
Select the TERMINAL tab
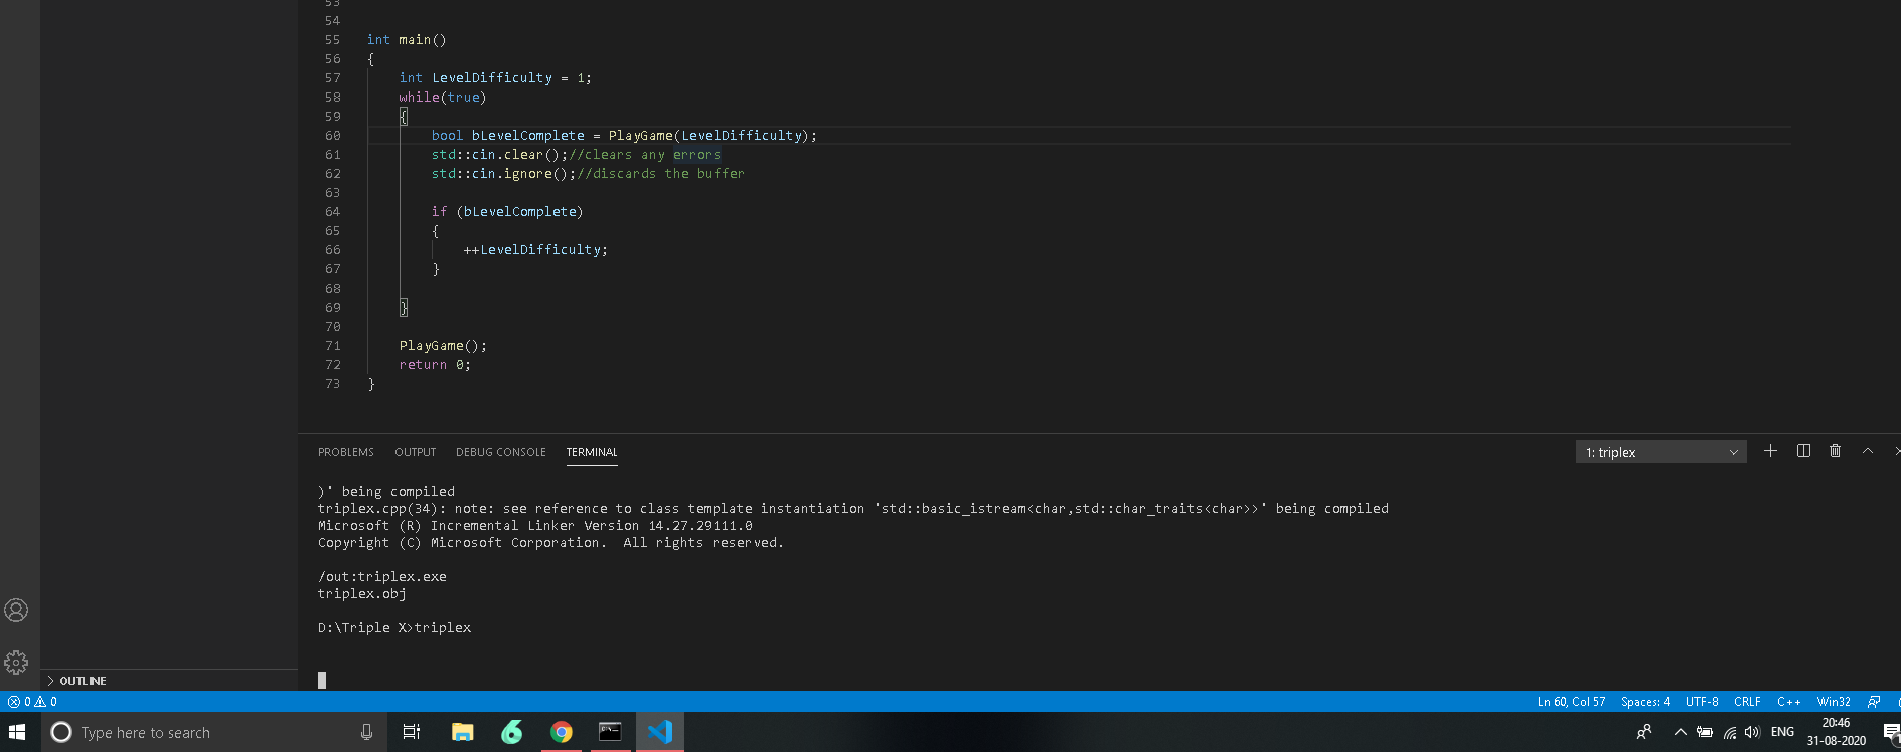tap(592, 452)
